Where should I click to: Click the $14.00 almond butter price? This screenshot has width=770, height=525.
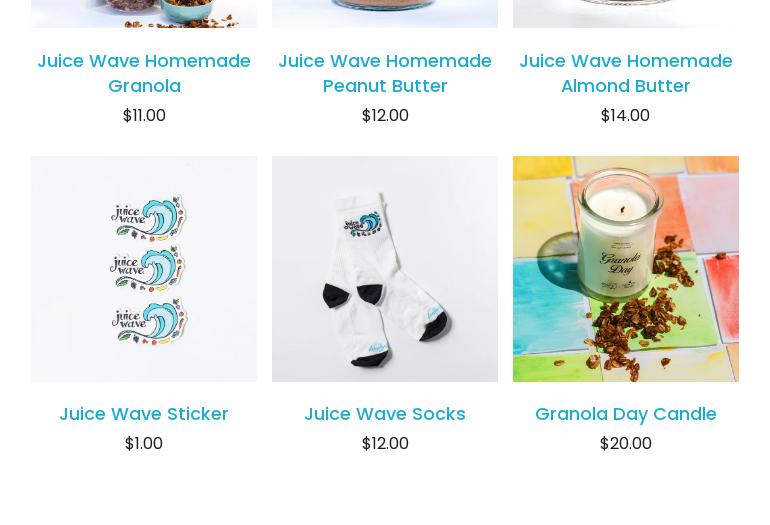[x=626, y=115]
